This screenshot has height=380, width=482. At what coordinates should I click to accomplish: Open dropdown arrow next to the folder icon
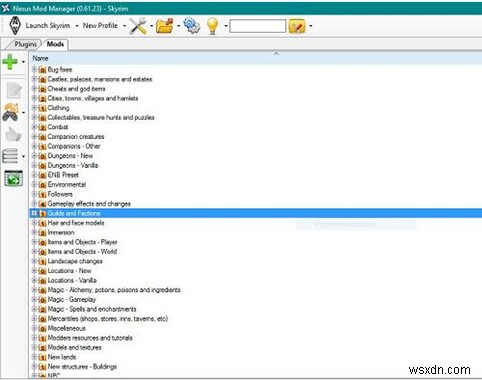[178, 26]
